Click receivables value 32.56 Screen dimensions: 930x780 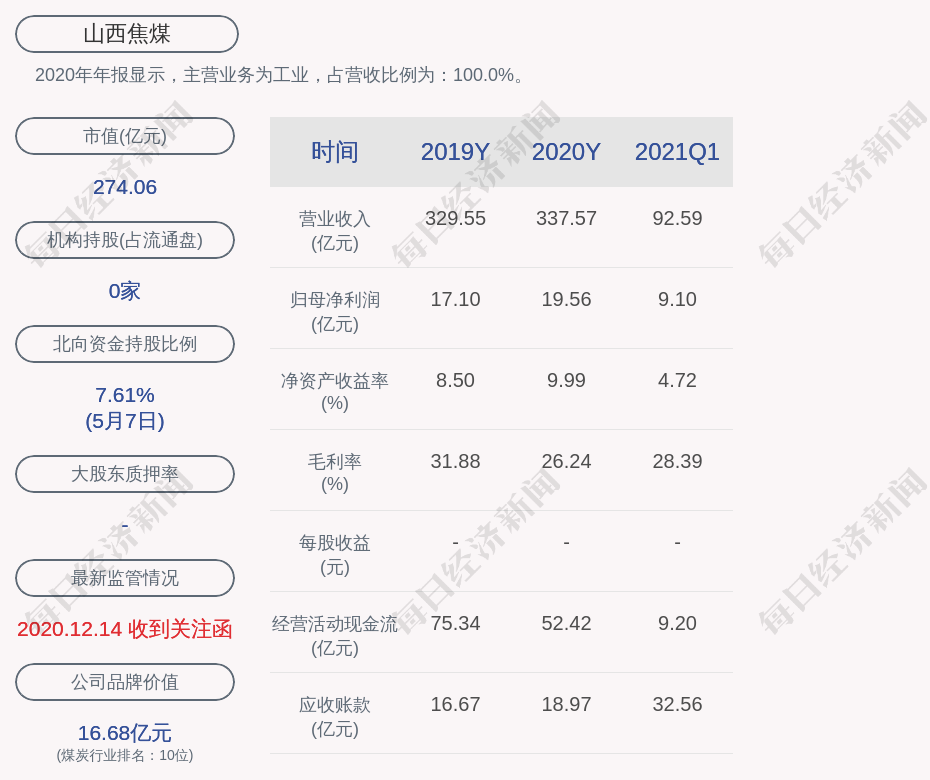click(x=677, y=705)
